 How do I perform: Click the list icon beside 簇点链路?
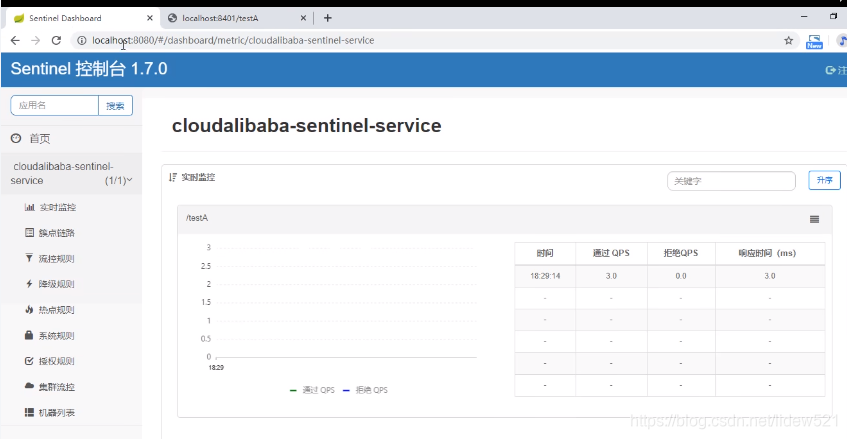tap(29, 233)
